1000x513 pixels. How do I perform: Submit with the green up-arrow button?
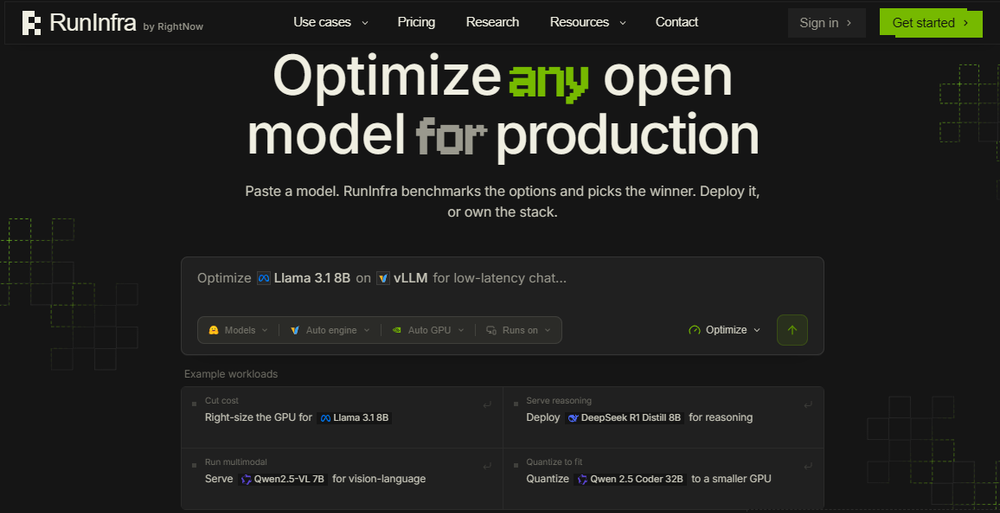pos(792,330)
